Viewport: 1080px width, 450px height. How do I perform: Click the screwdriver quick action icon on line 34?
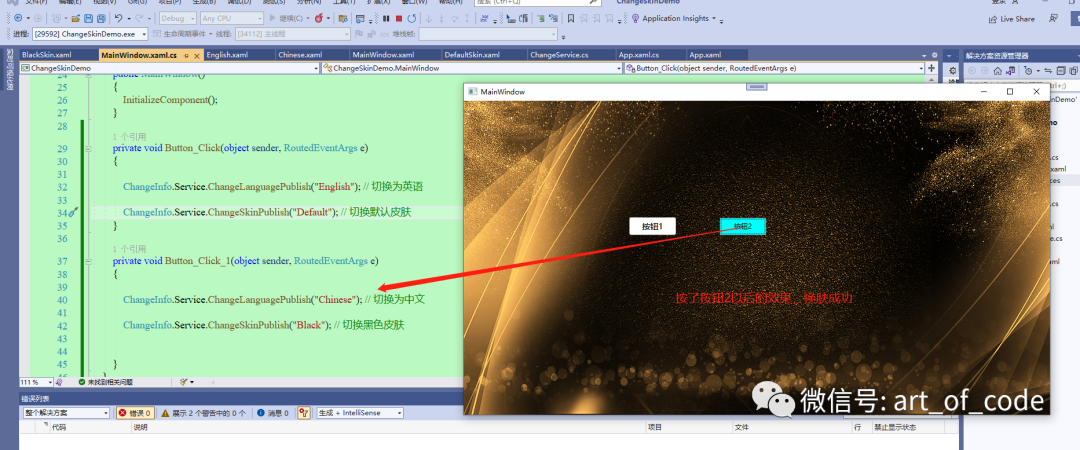click(x=73, y=212)
